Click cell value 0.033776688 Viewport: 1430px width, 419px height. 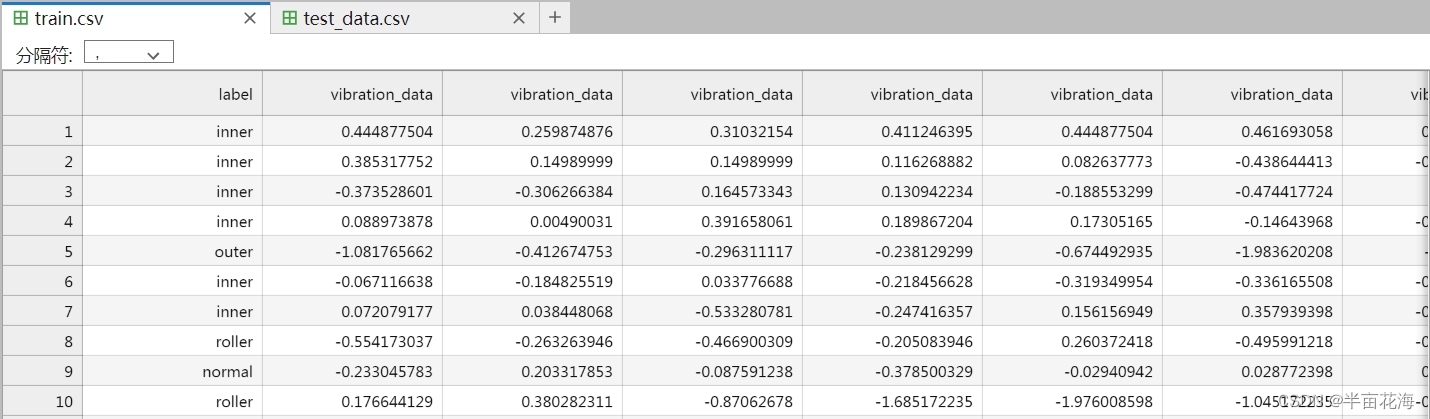[x=712, y=281]
